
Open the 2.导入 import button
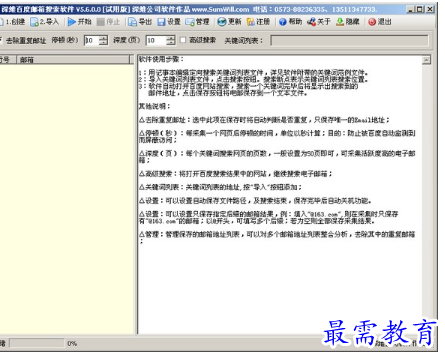click(x=44, y=22)
